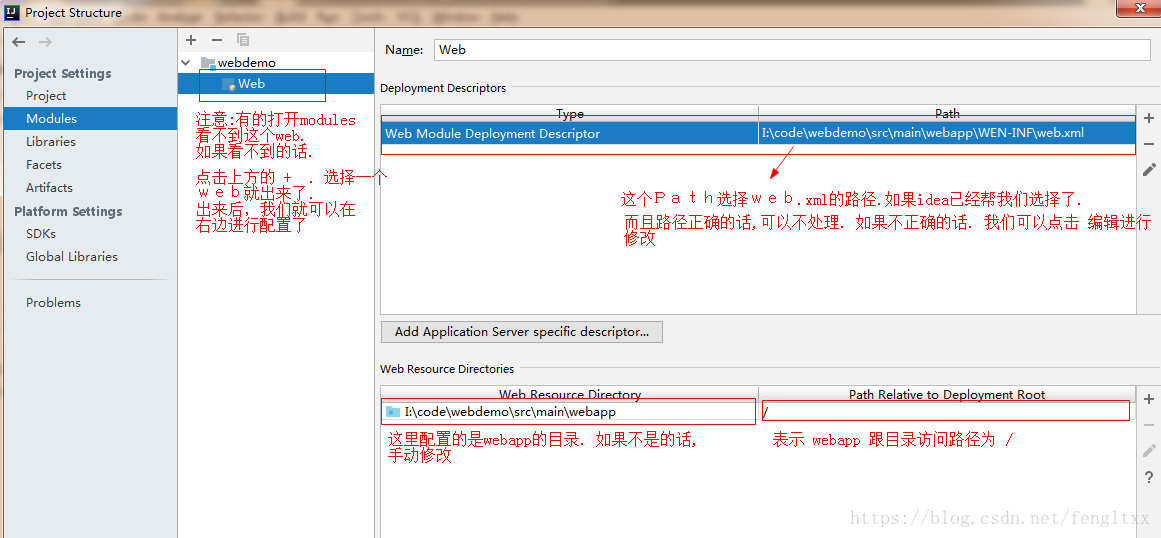Open the Problems section
Viewport: 1161px width, 538px height.
tap(53, 302)
